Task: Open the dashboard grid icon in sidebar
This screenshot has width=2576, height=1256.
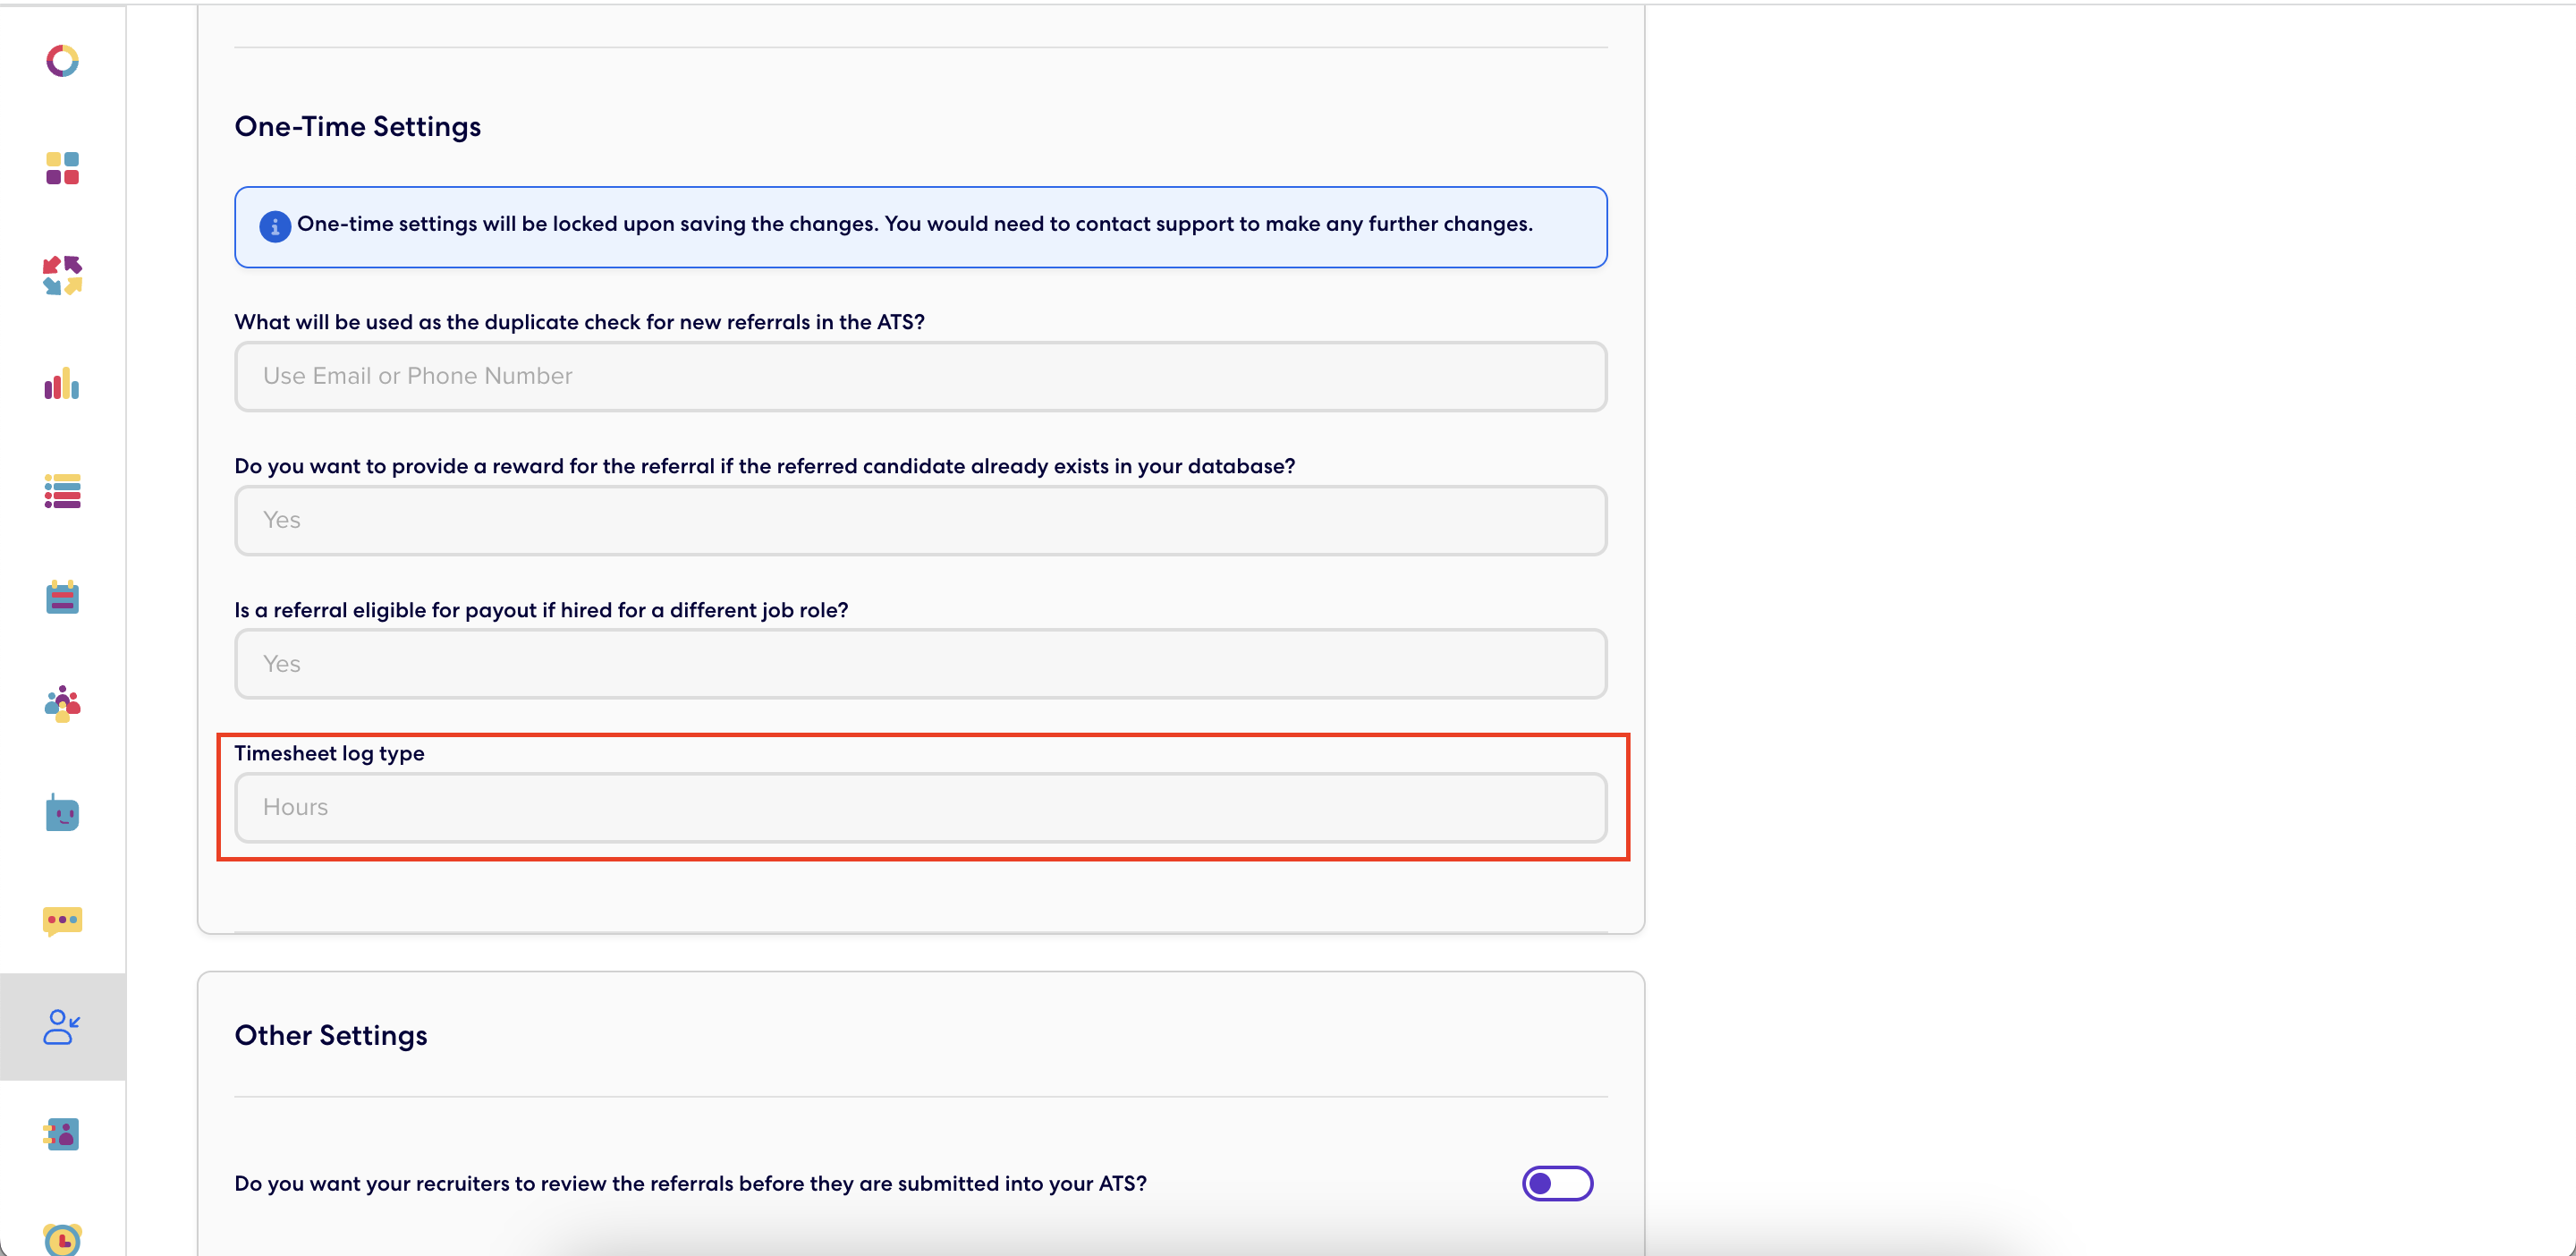Action: pyautogui.click(x=62, y=168)
